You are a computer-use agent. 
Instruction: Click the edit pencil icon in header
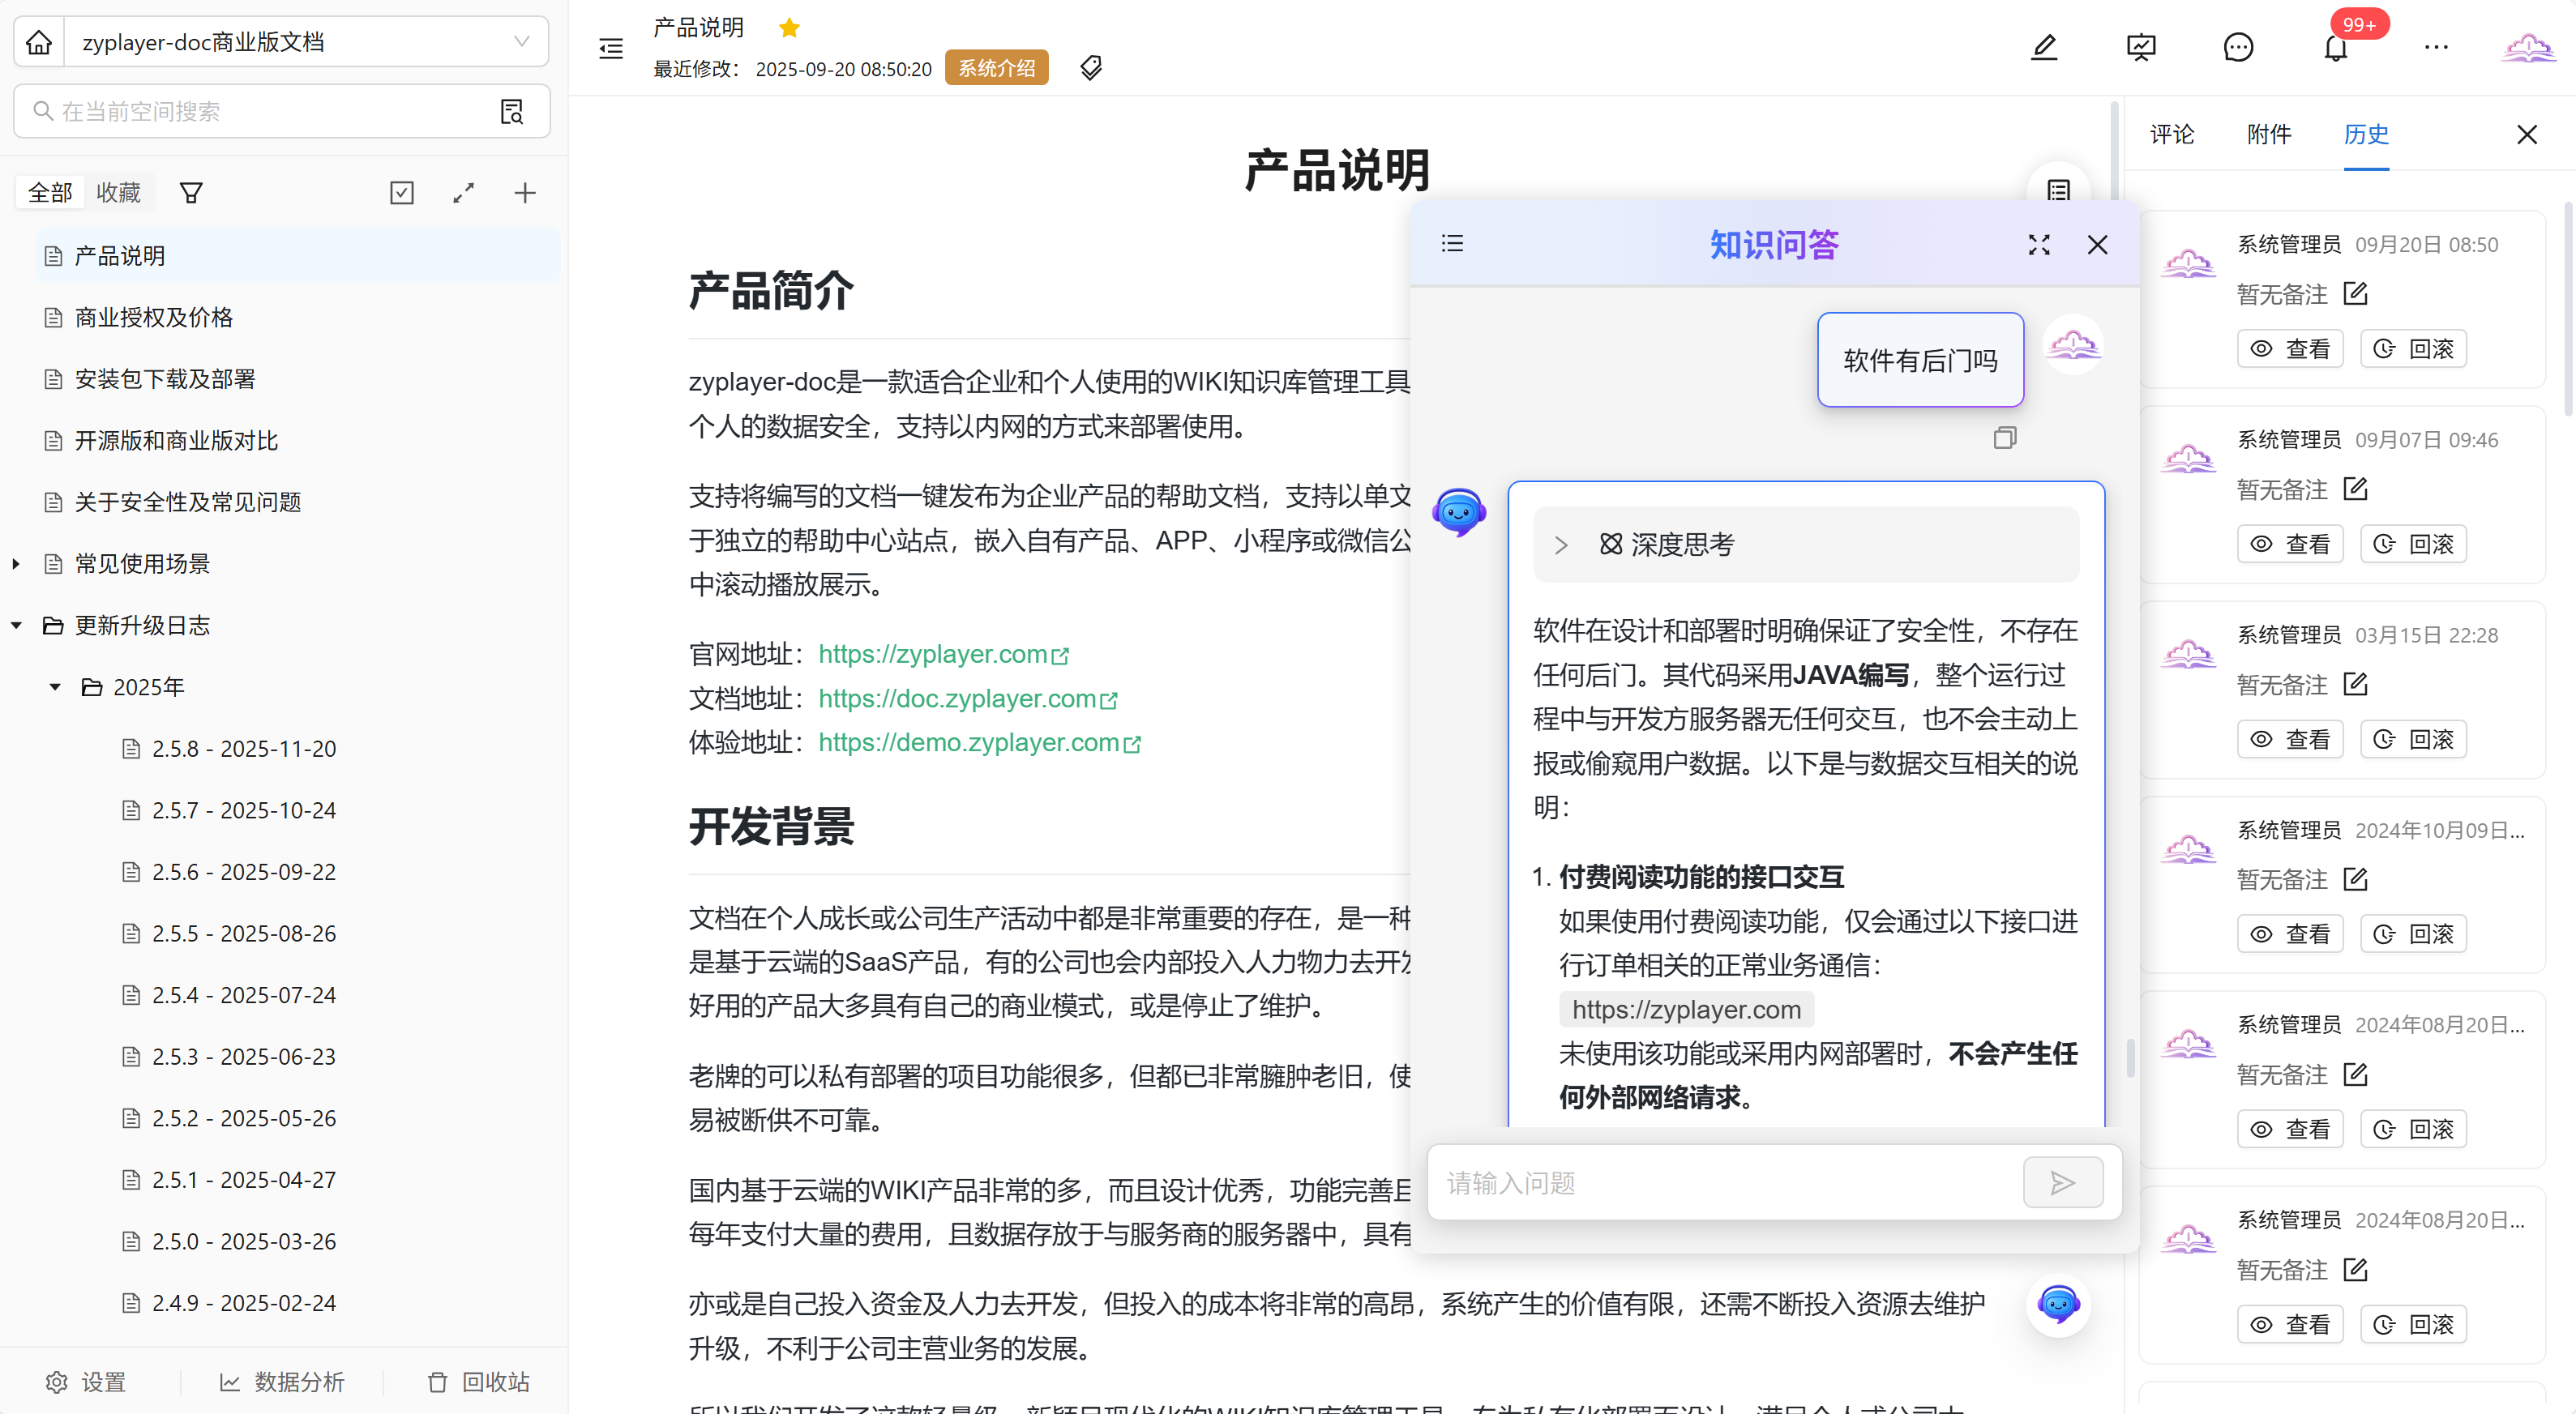tap(2044, 47)
